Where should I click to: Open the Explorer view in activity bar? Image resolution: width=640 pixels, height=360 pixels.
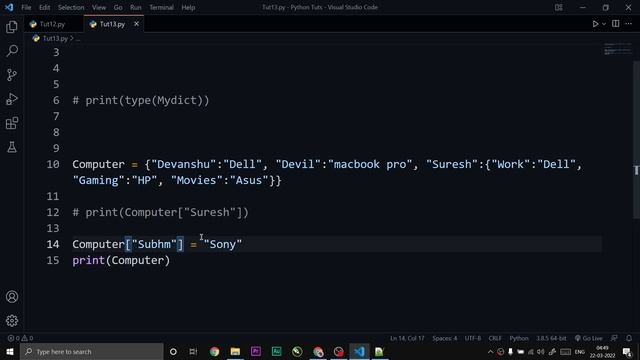12,27
